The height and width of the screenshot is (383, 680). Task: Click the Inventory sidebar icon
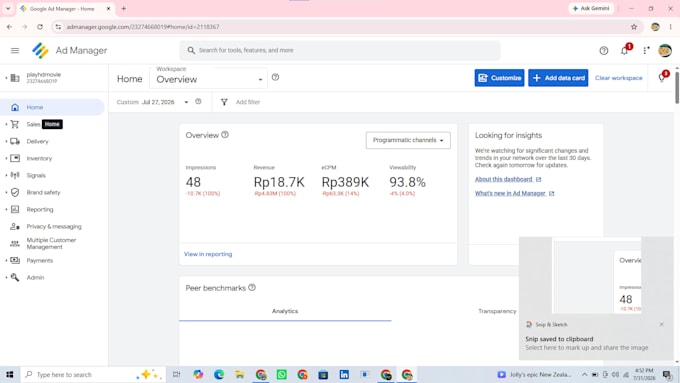pos(15,158)
